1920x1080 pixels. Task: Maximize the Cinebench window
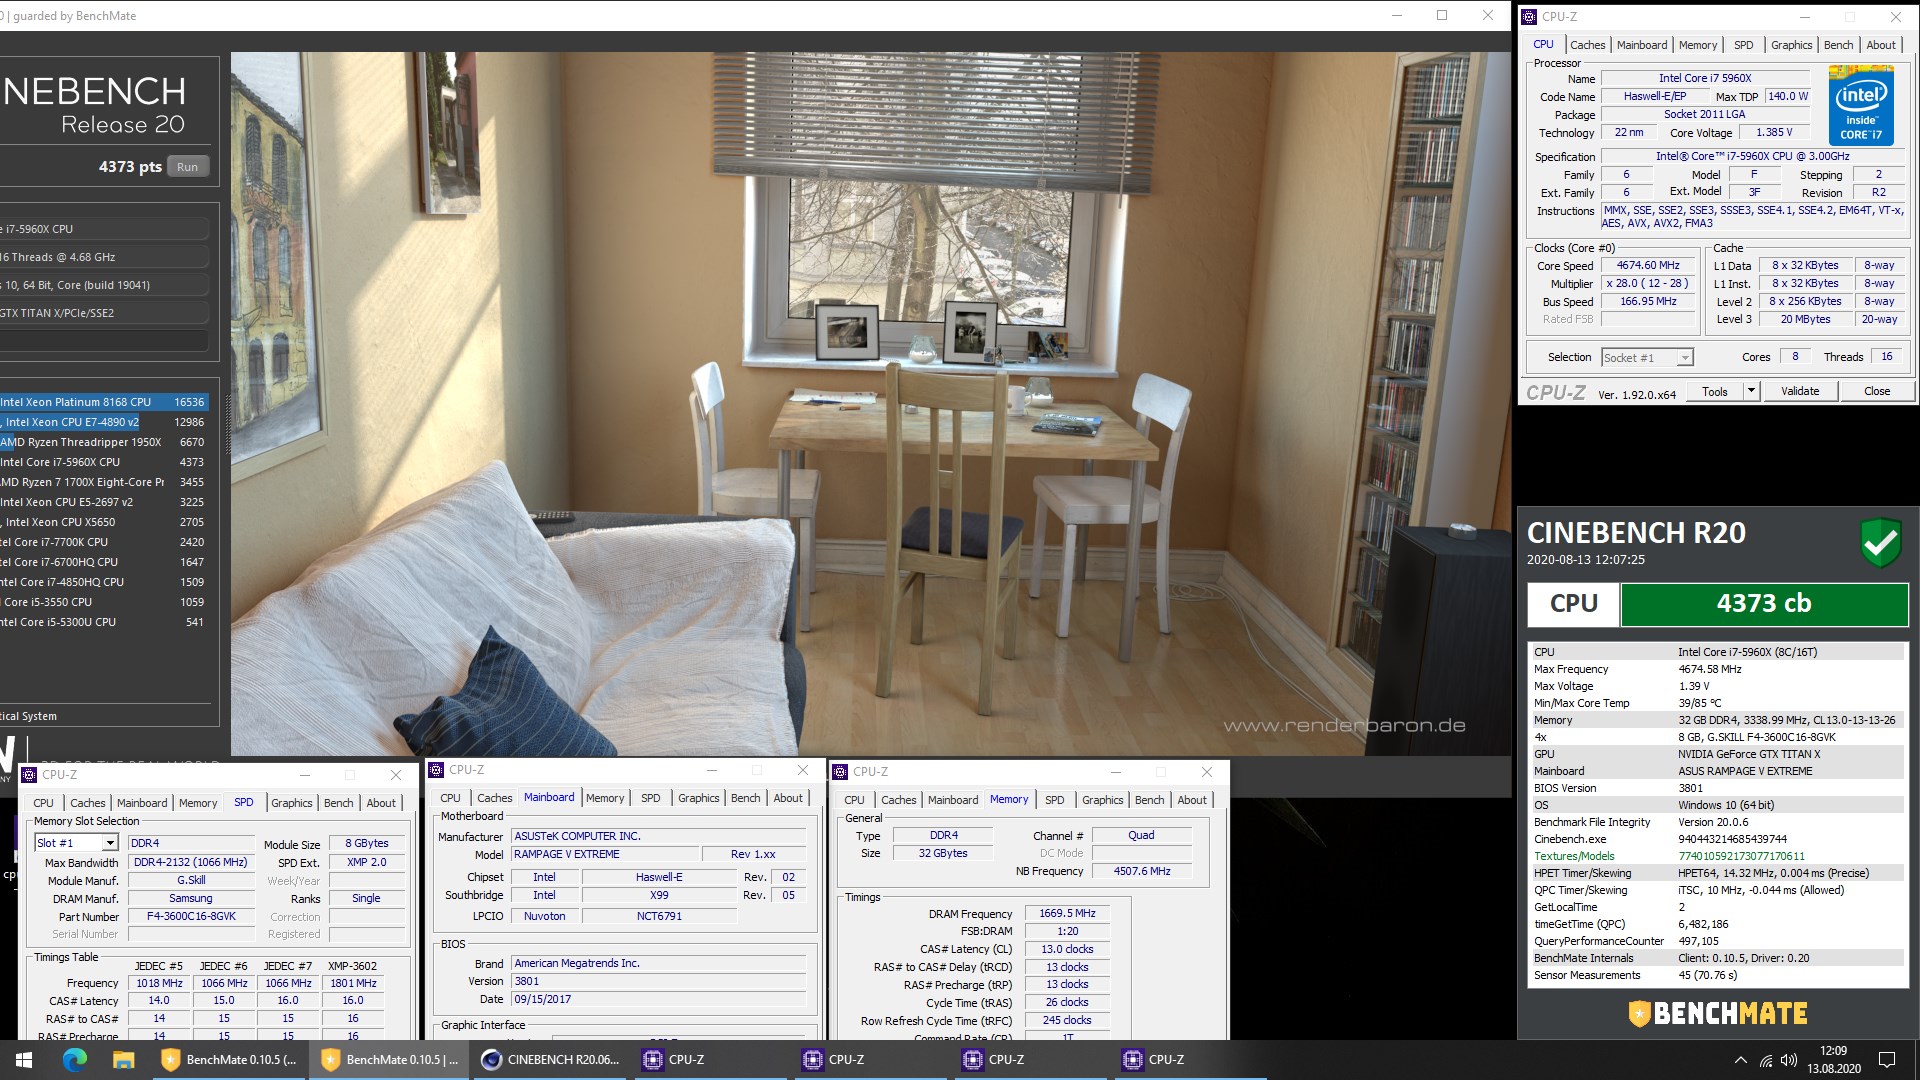(1442, 15)
